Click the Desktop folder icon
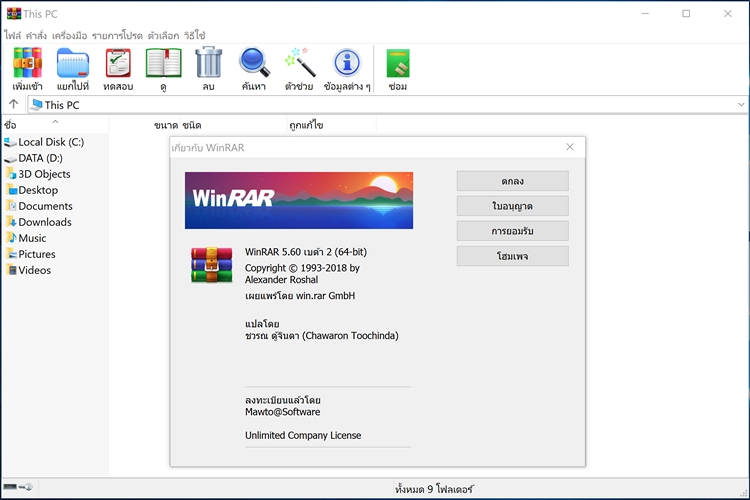The height and width of the screenshot is (500, 750). (x=11, y=189)
